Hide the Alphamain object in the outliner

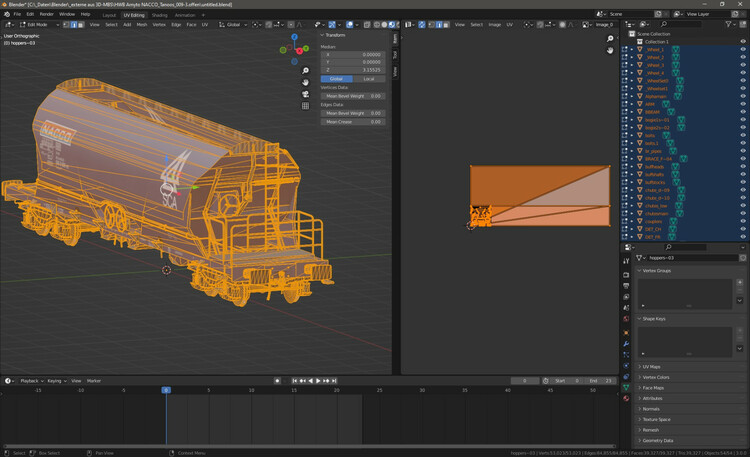tap(743, 96)
